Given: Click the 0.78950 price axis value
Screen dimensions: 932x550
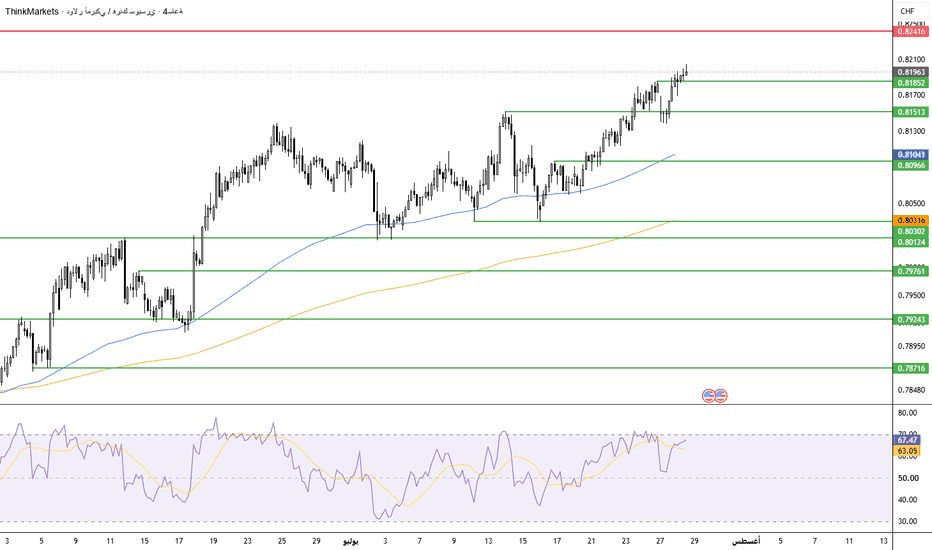Looking at the screenshot, I should pos(911,346).
